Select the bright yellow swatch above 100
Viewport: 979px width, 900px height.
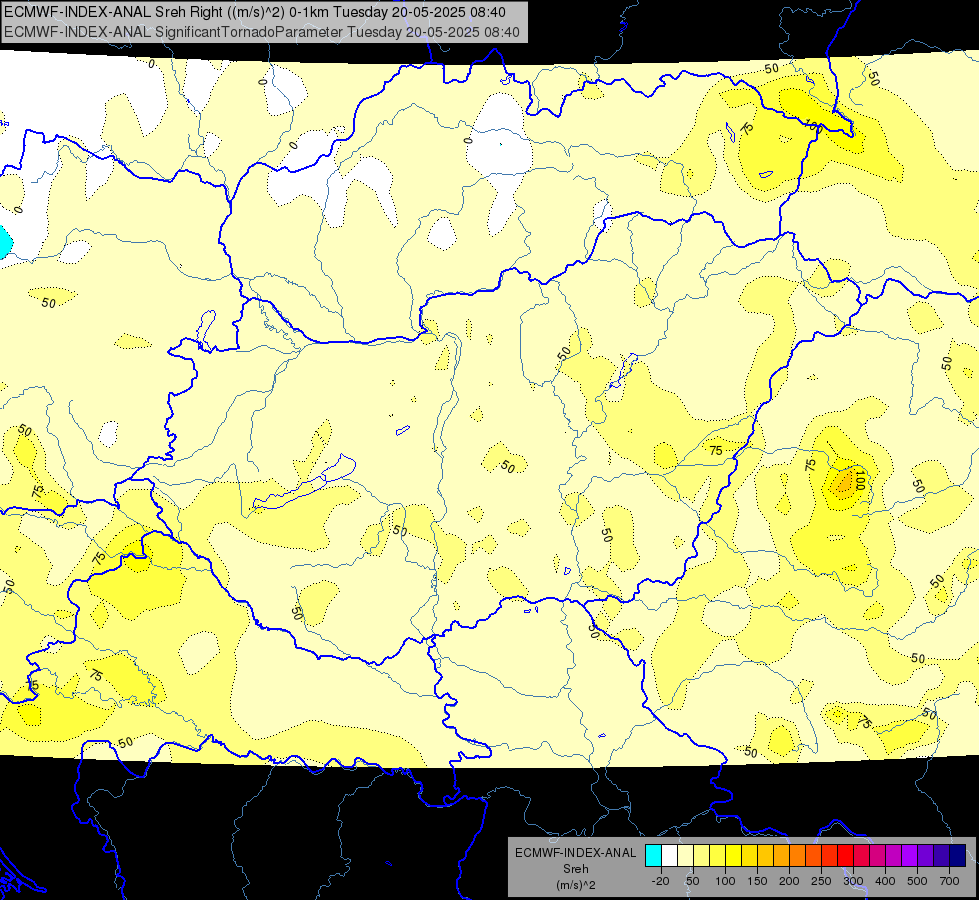coord(734,855)
